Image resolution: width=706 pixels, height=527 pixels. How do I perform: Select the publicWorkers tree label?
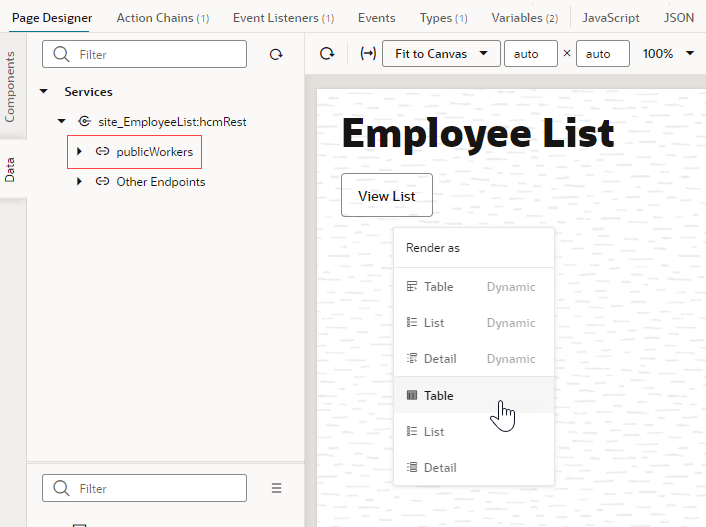[154, 152]
